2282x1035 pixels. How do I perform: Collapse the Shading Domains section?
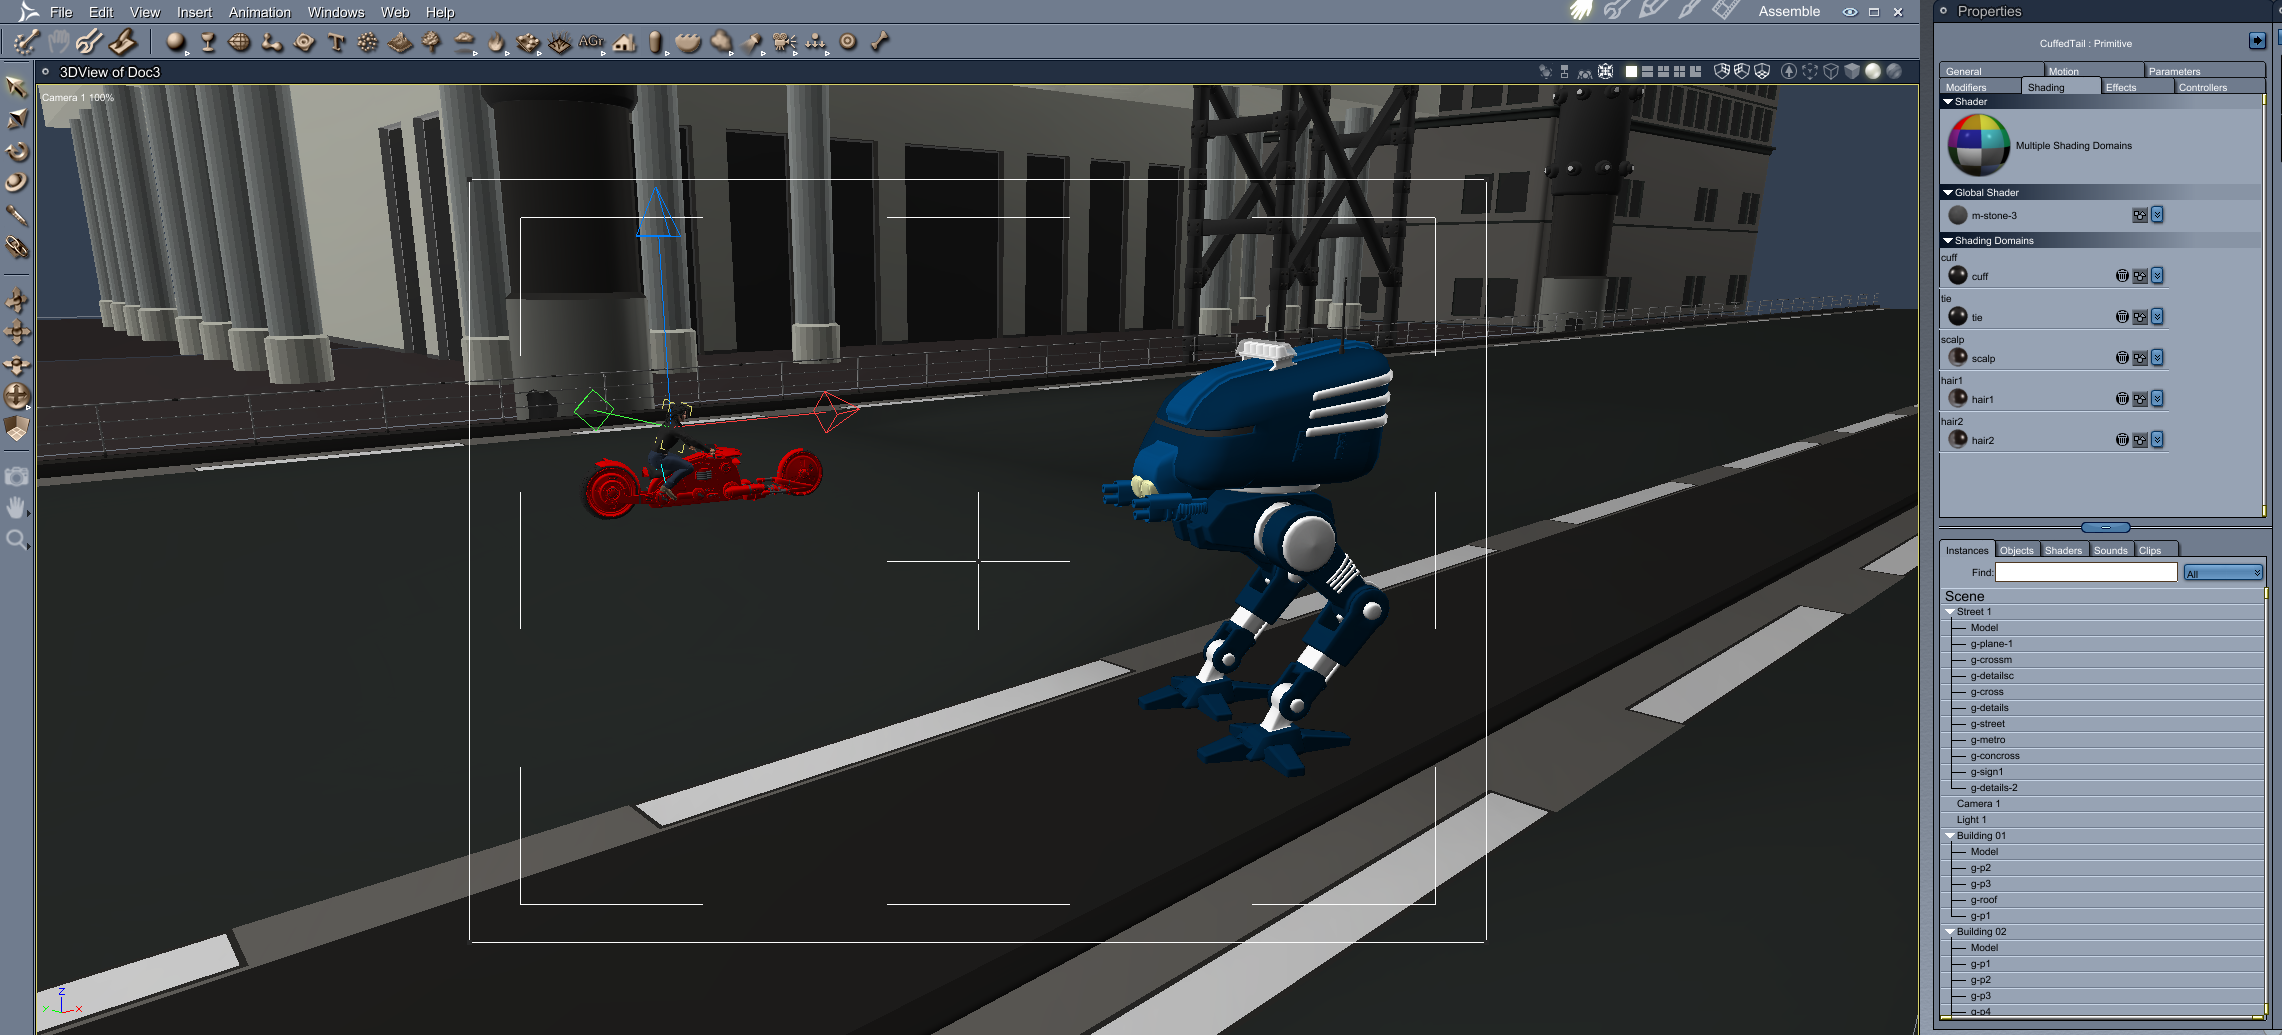(1948, 241)
